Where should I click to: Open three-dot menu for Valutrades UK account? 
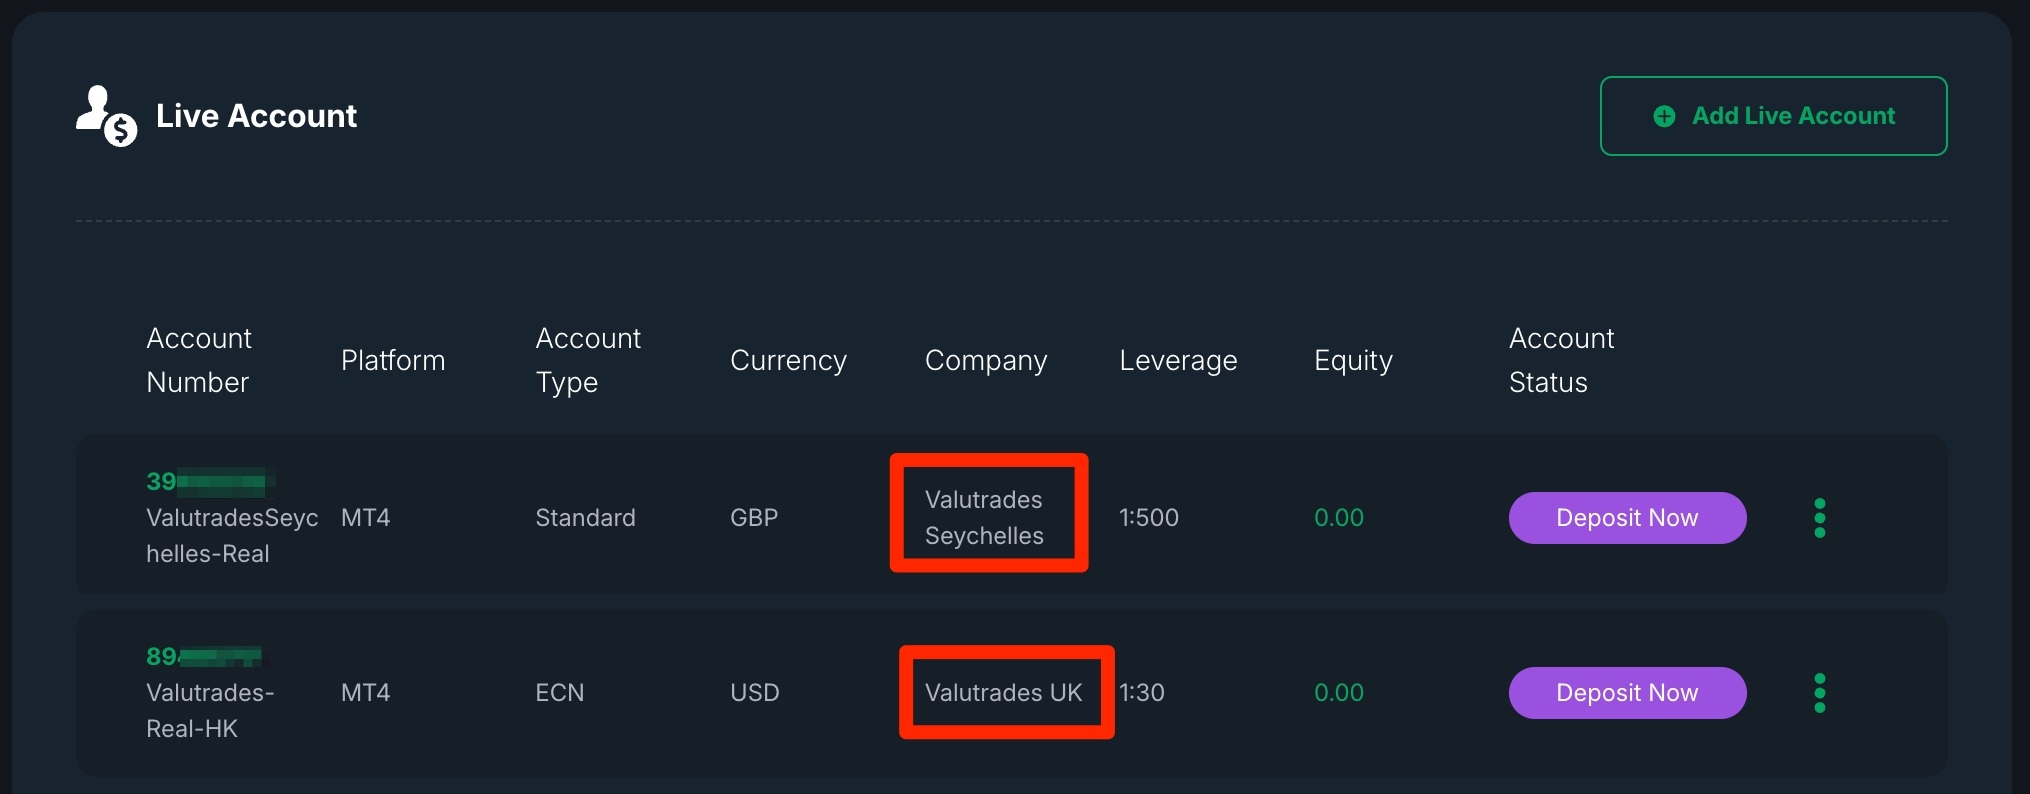pos(1820,693)
